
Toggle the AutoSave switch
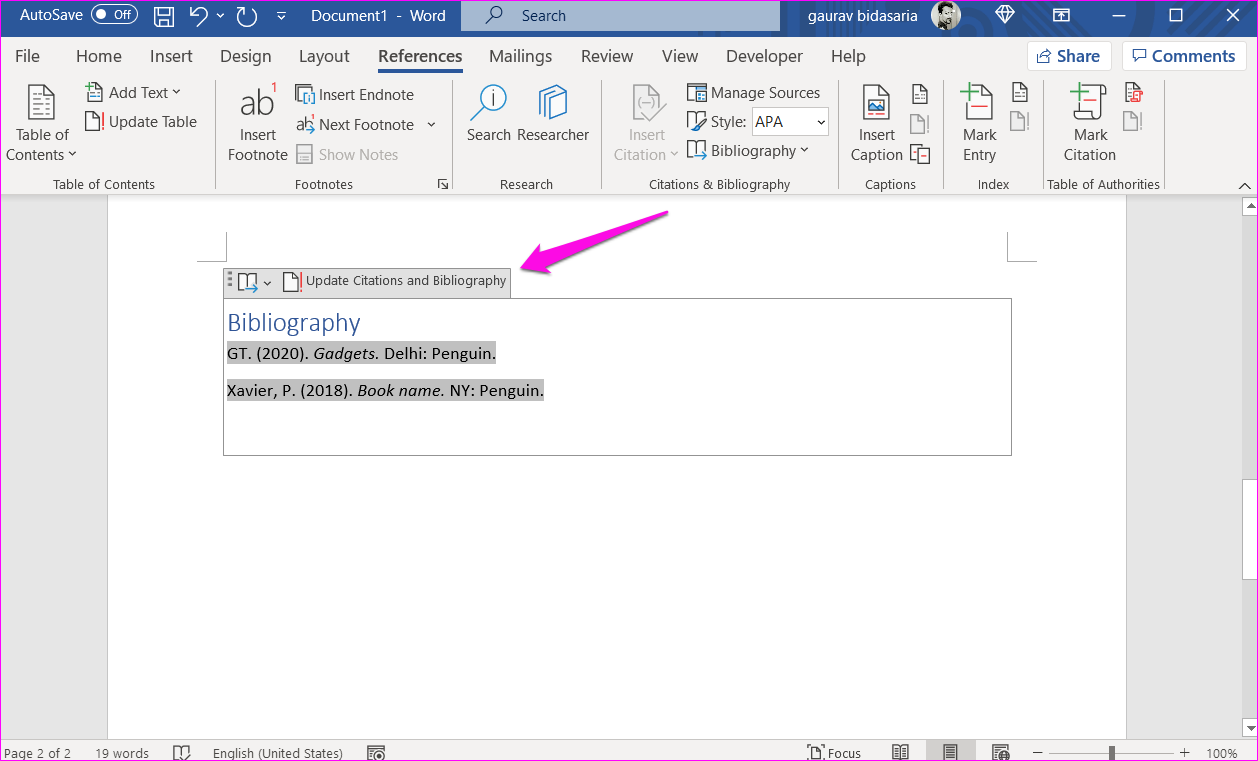[114, 15]
